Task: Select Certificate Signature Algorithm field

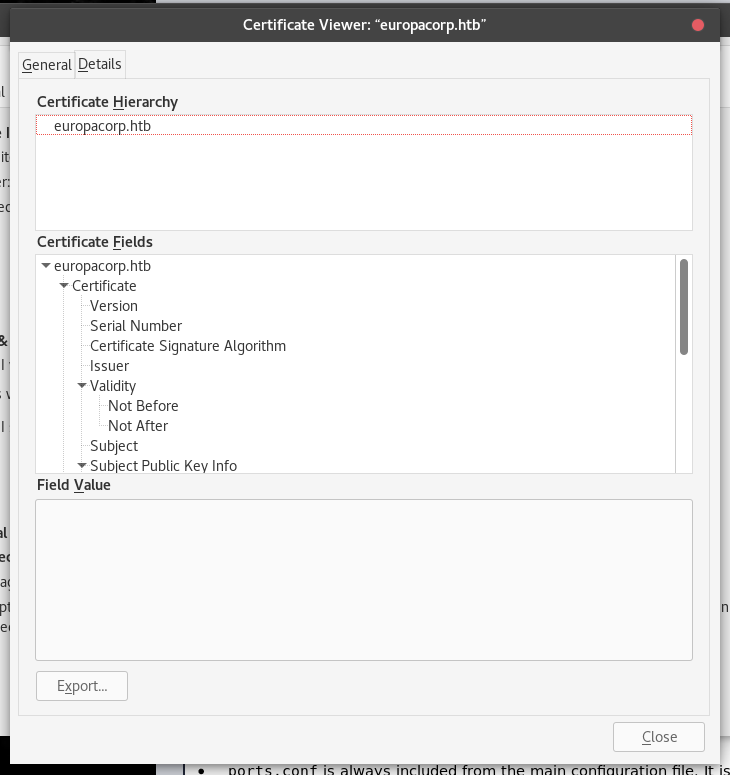Action: point(188,346)
